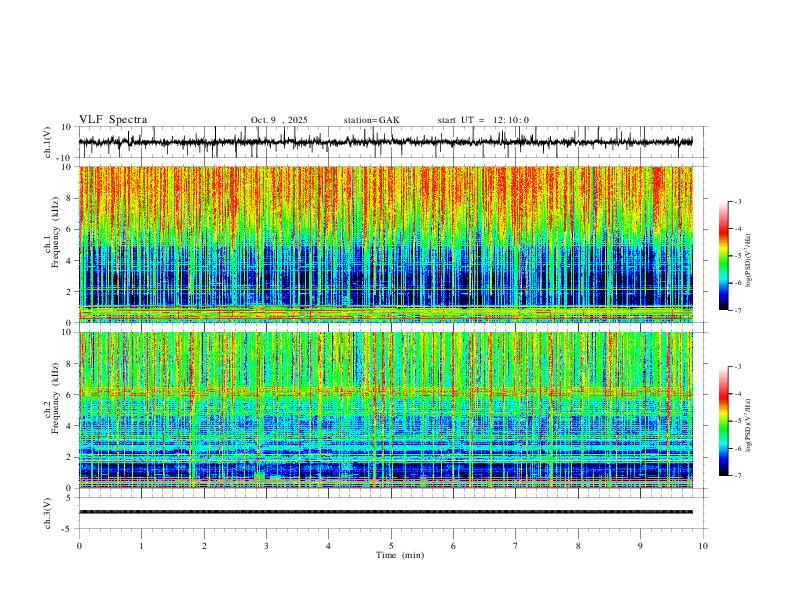
Task: Click inside the ch.2 spectrogram panel
Action: (386, 410)
